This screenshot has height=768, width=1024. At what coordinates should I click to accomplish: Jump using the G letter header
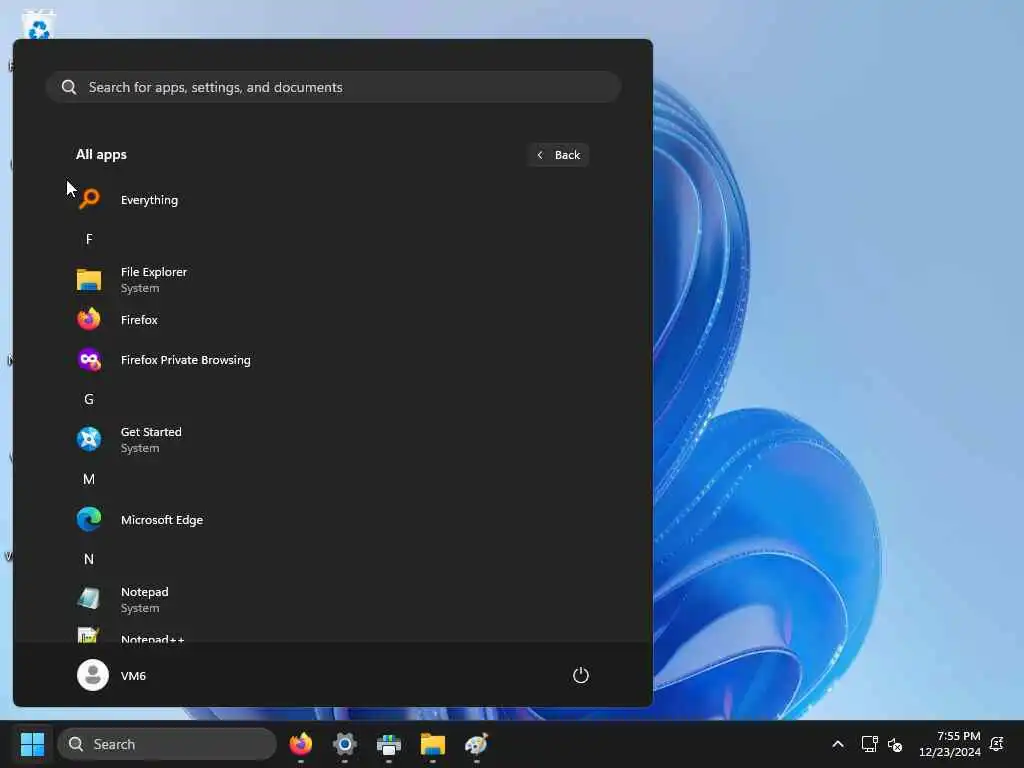pyautogui.click(x=89, y=400)
